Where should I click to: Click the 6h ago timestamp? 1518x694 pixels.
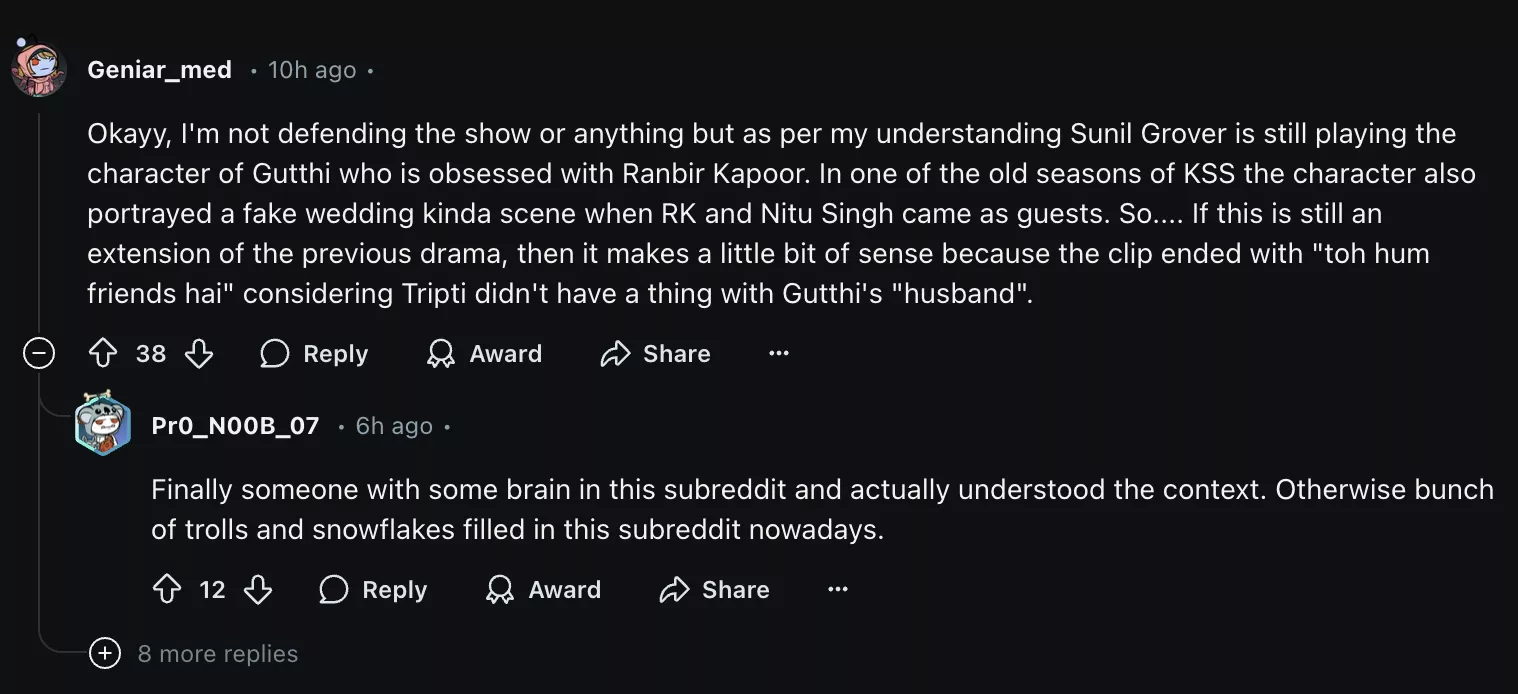pos(394,426)
